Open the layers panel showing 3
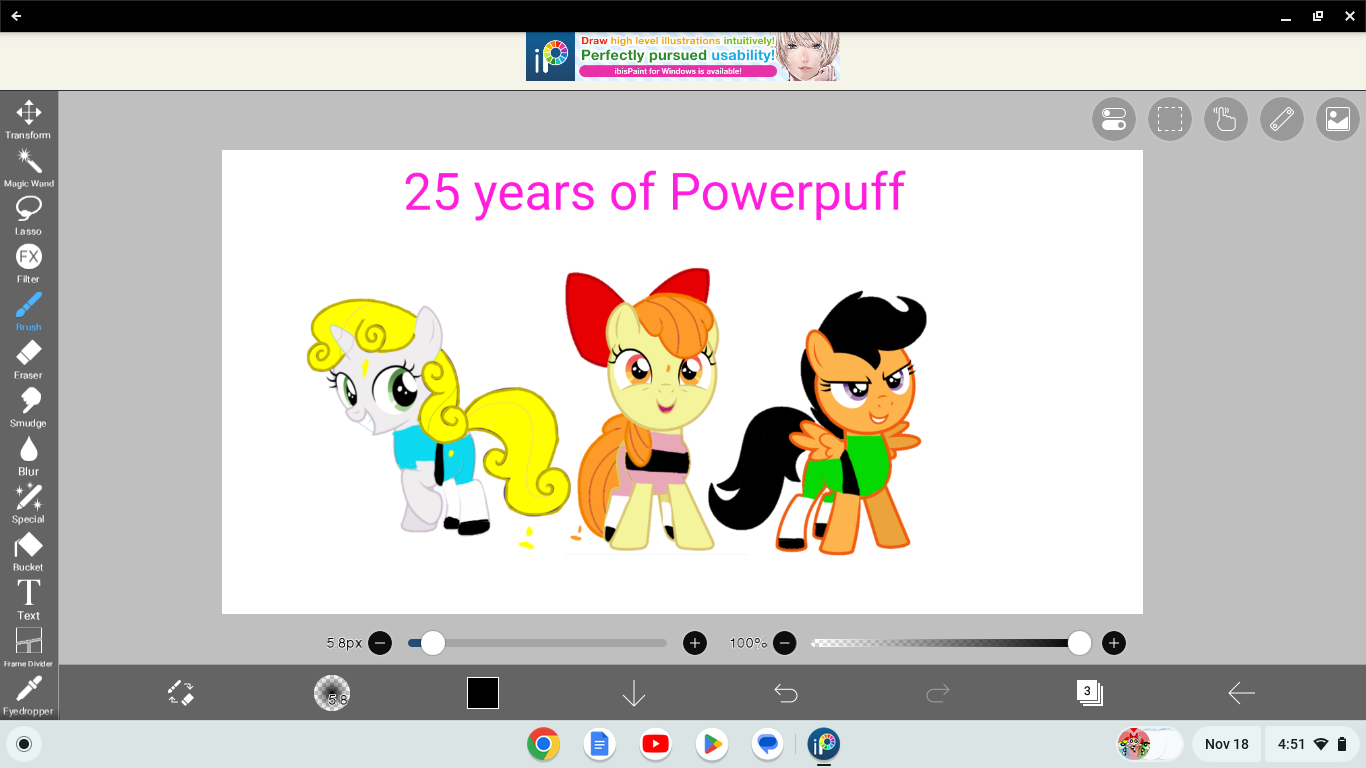 (x=1089, y=693)
